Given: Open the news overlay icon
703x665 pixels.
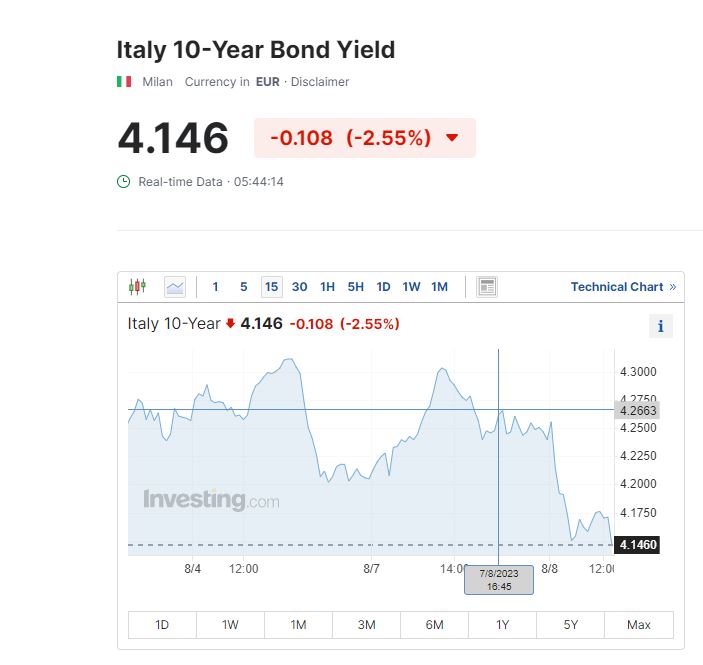Looking at the screenshot, I should pyautogui.click(x=487, y=287).
